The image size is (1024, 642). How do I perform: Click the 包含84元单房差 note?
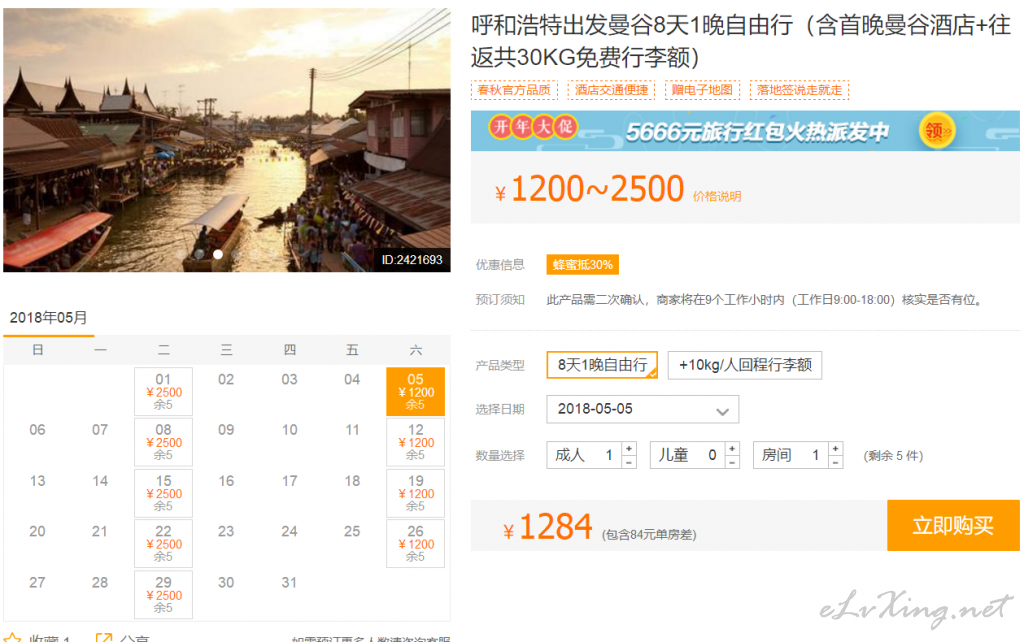(649, 535)
